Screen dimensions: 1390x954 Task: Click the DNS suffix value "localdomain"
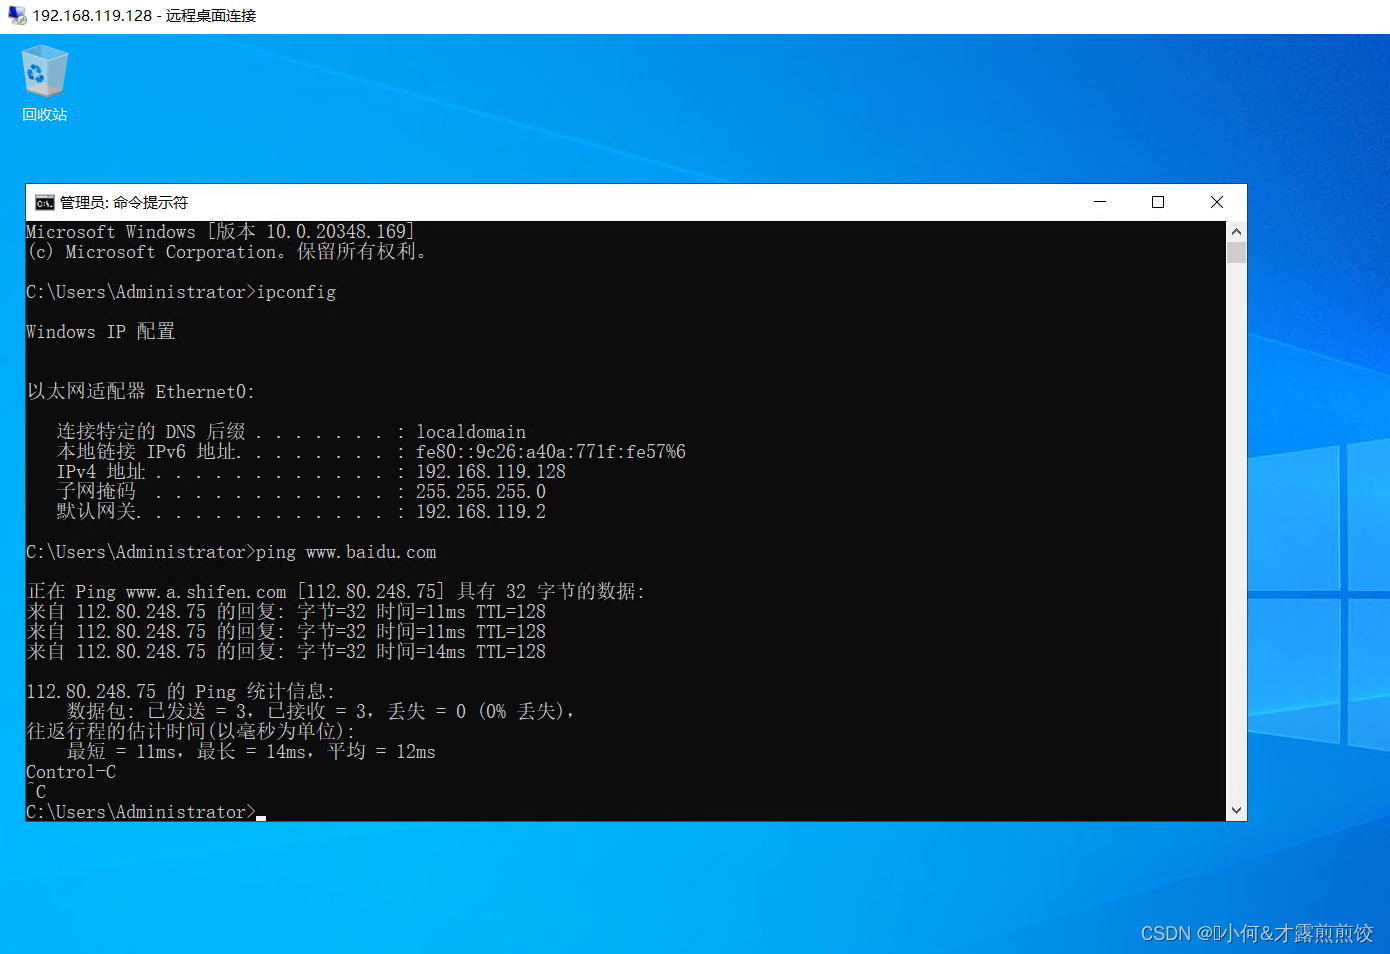(x=471, y=432)
